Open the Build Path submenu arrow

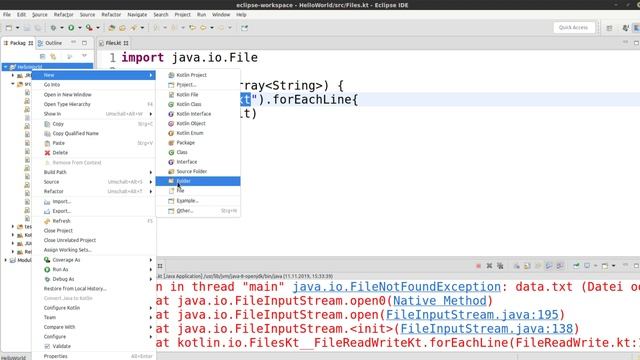point(151,172)
